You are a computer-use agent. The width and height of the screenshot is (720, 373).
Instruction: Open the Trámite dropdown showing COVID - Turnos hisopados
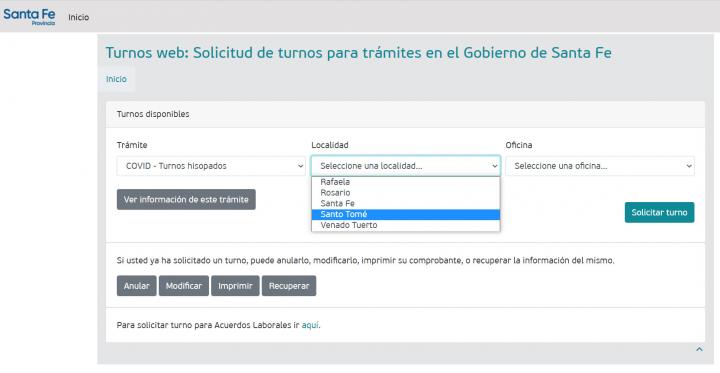coord(211,166)
